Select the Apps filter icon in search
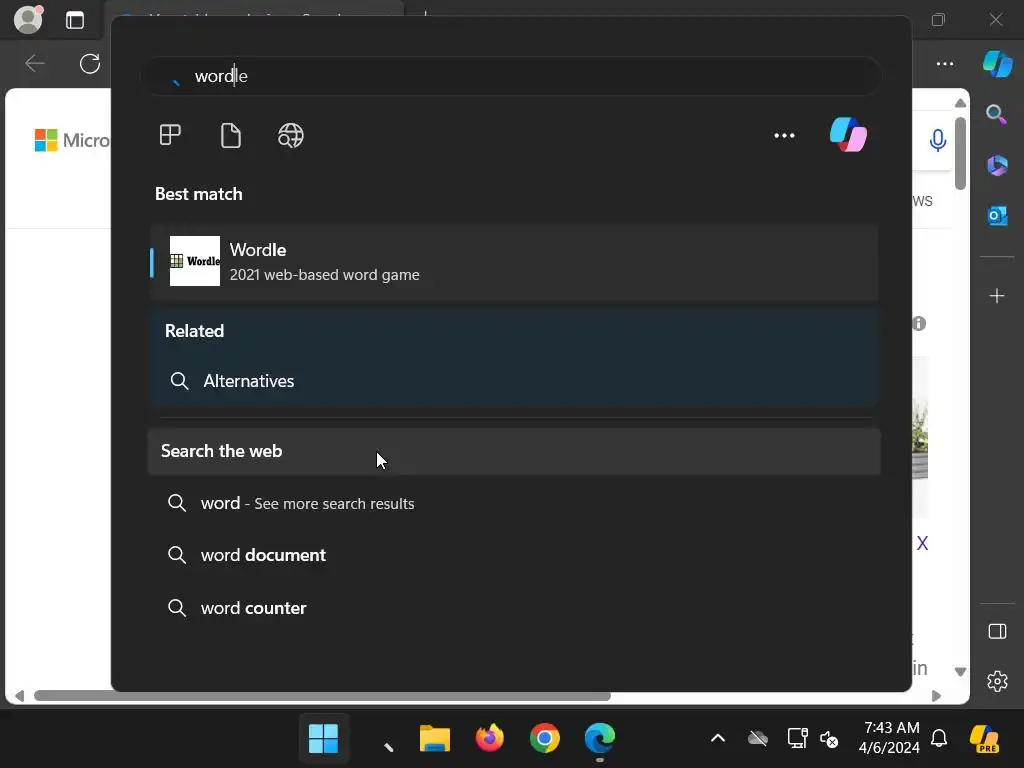The width and height of the screenshot is (1024, 768). pos(170,135)
